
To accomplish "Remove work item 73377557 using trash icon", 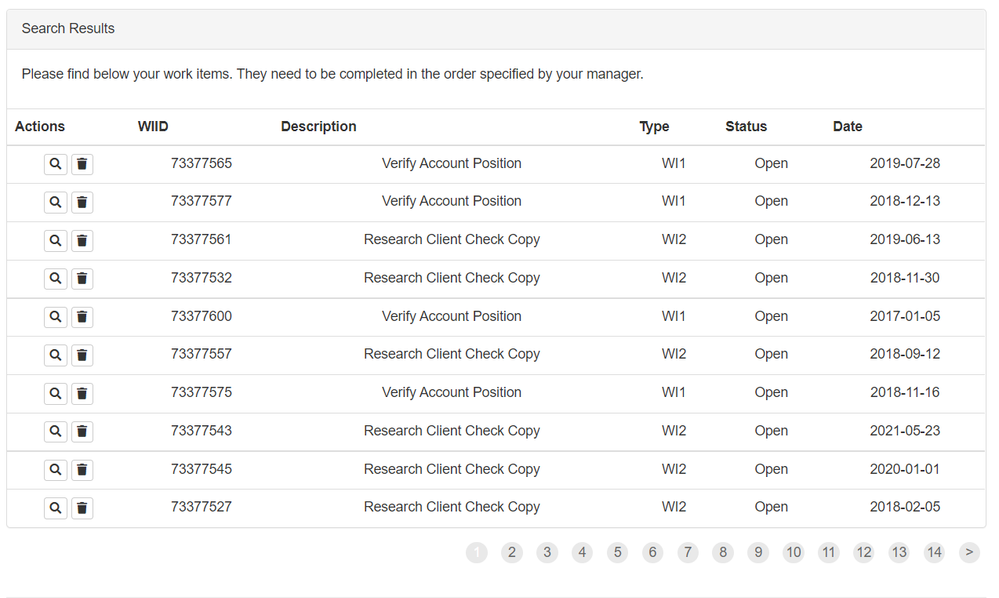I will point(82,355).
